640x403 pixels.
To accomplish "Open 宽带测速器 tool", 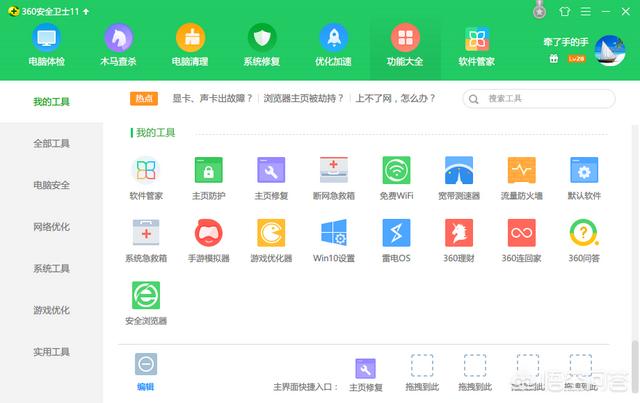I will 459,178.
